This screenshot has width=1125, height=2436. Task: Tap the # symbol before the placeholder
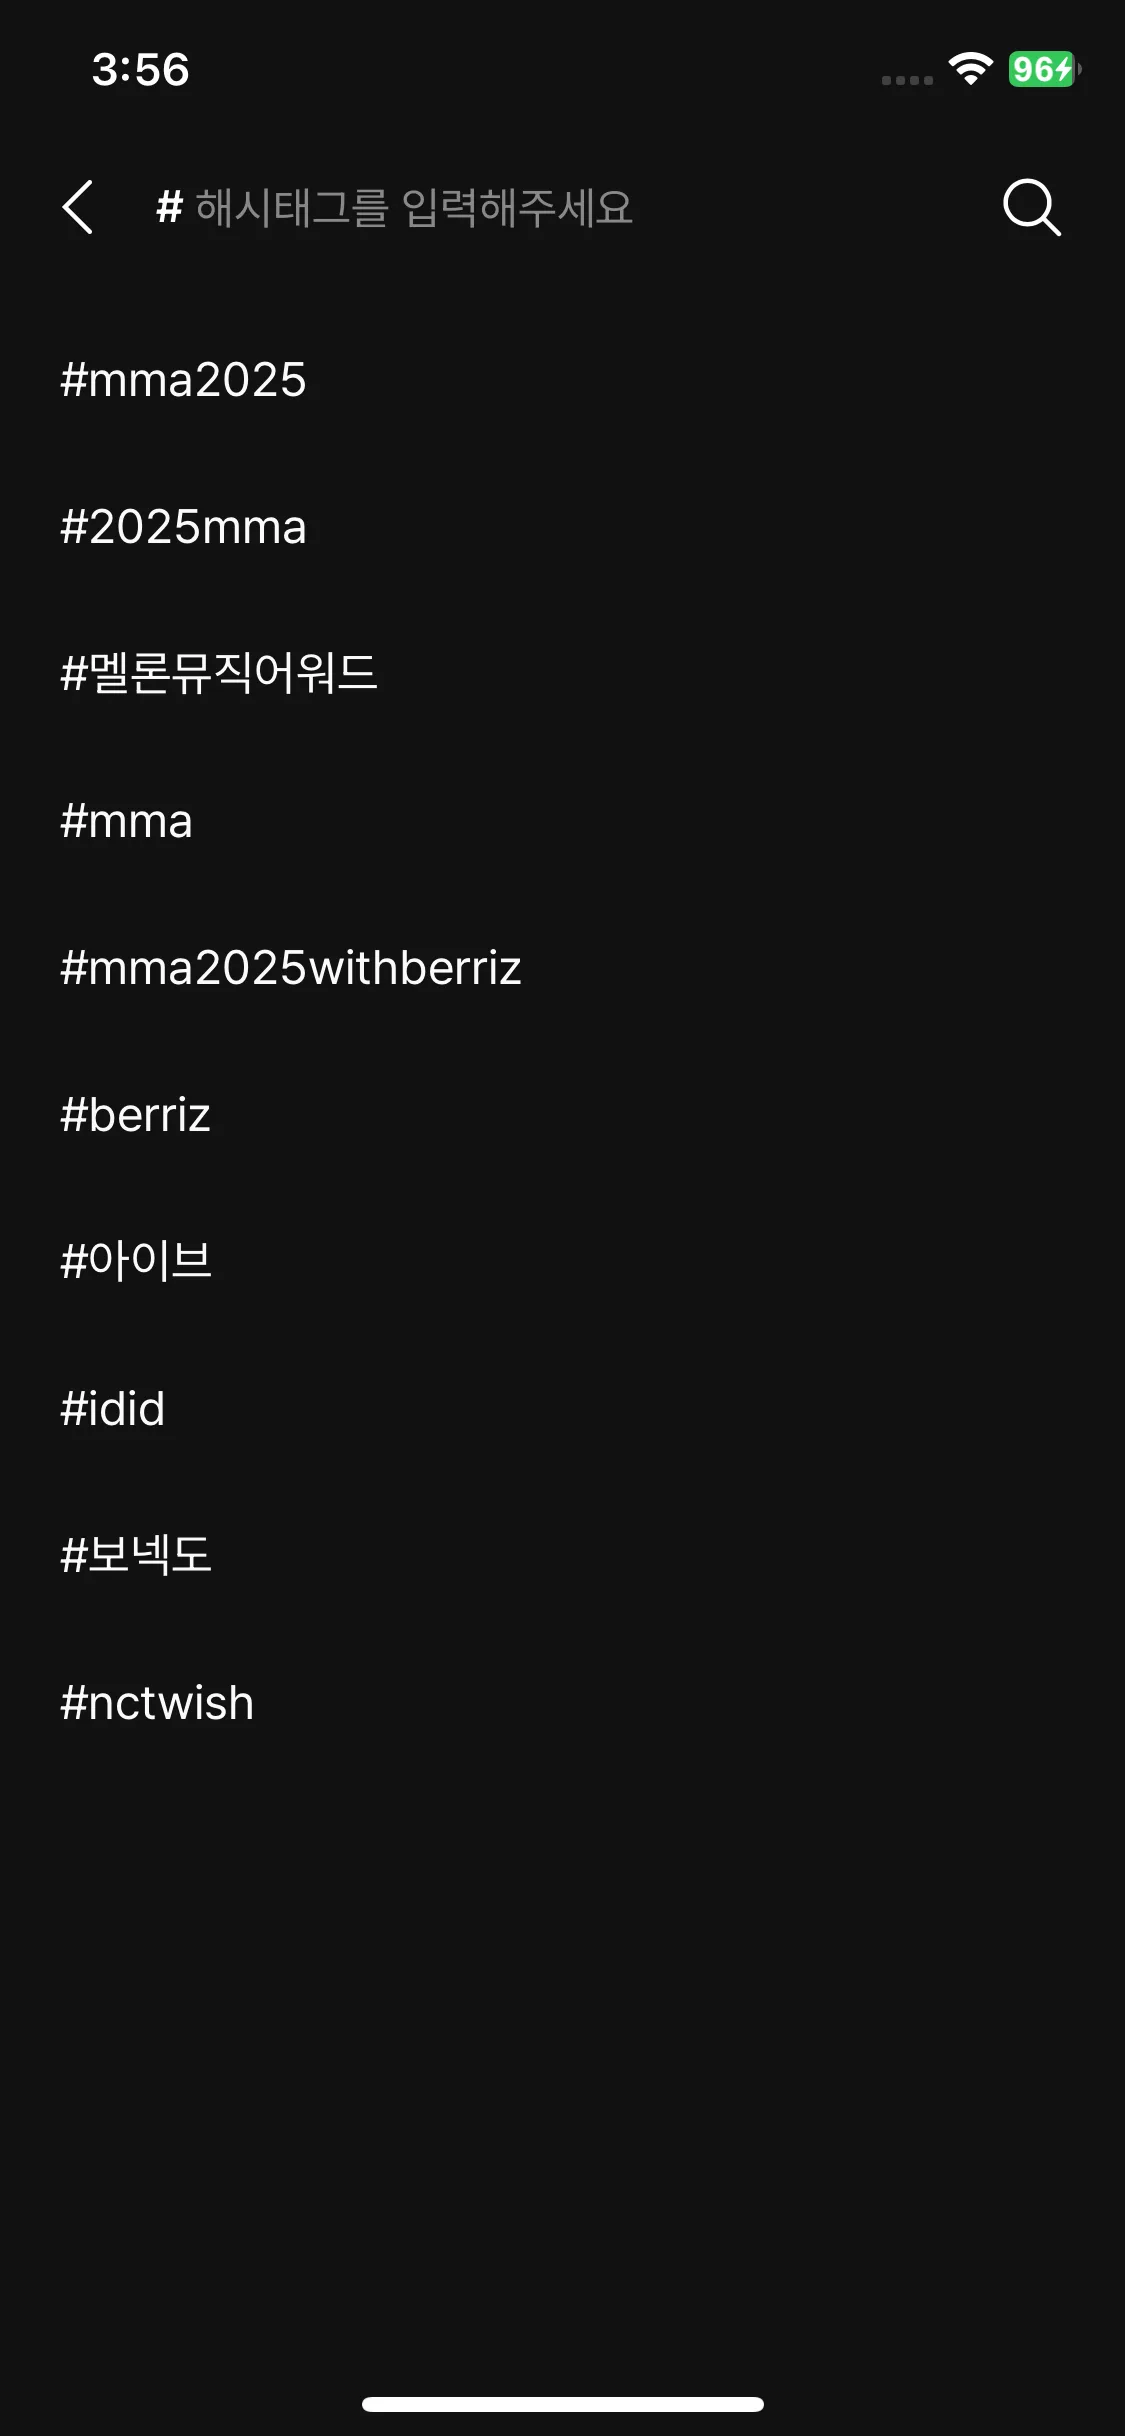(169, 208)
